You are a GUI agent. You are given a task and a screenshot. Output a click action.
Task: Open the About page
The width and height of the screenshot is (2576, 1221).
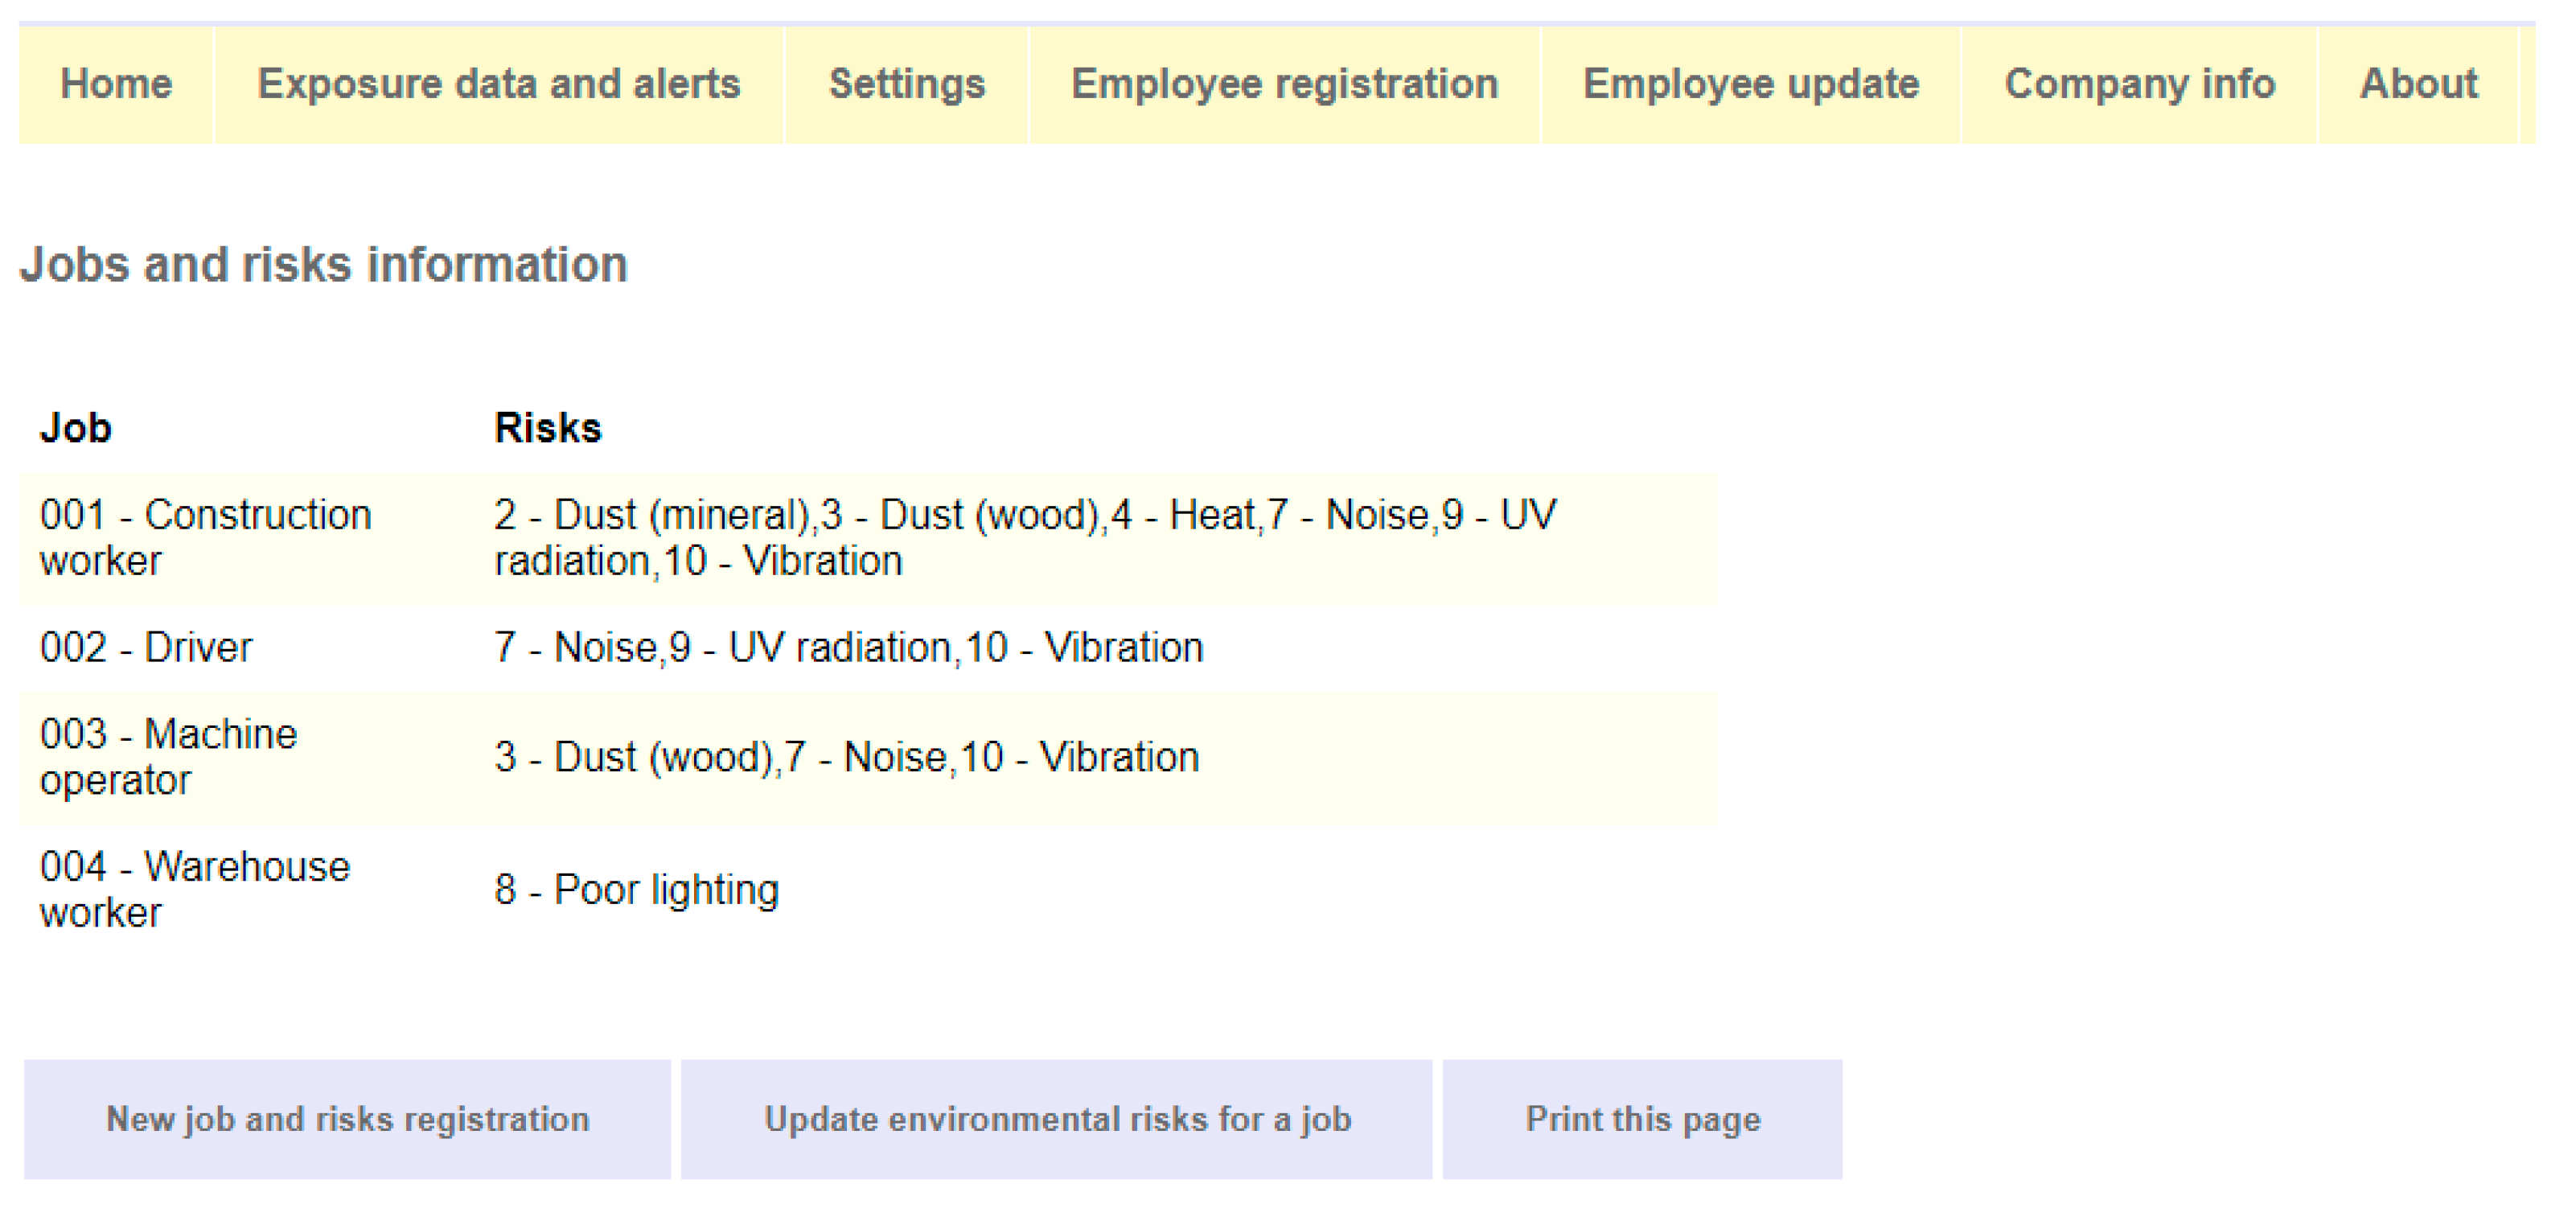pyautogui.click(x=2418, y=84)
